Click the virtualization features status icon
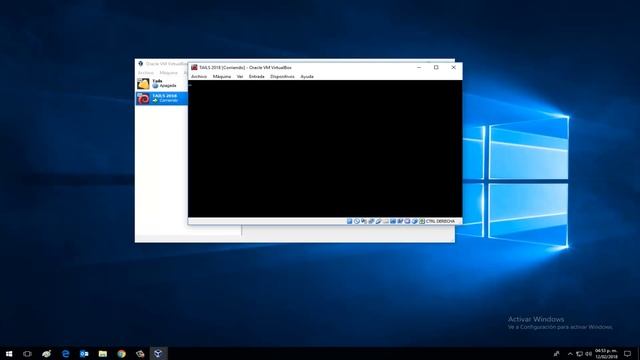The height and width of the screenshot is (360, 640). [407, 221]
